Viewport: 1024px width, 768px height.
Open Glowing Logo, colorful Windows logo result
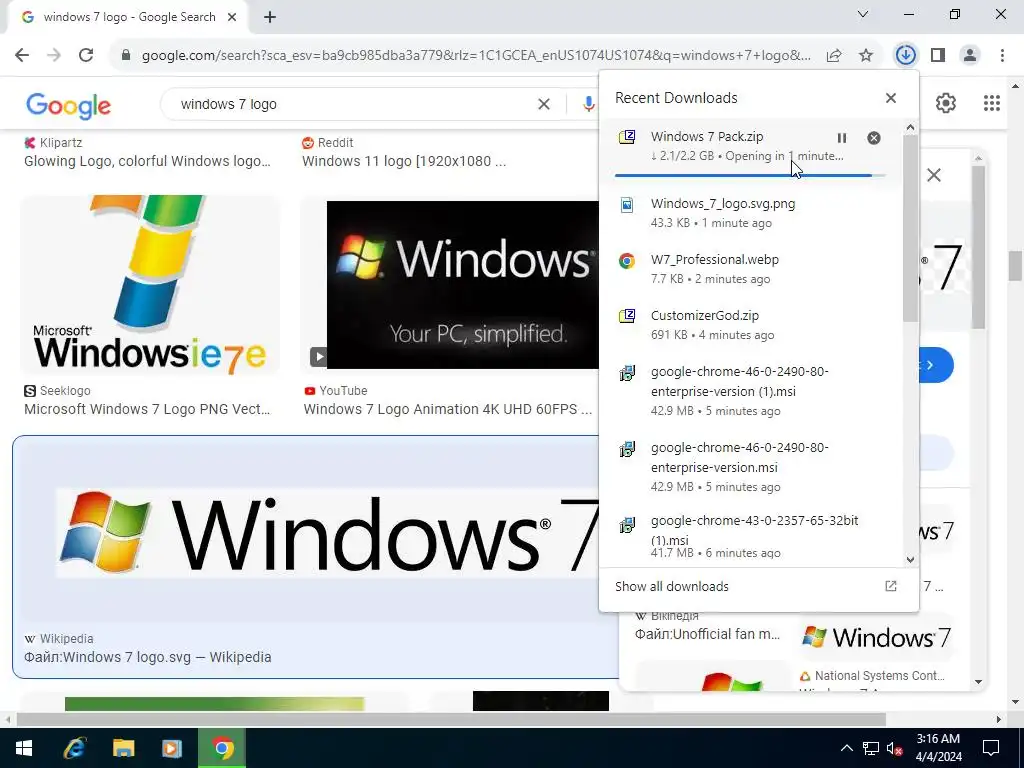(x=147, y=161)
